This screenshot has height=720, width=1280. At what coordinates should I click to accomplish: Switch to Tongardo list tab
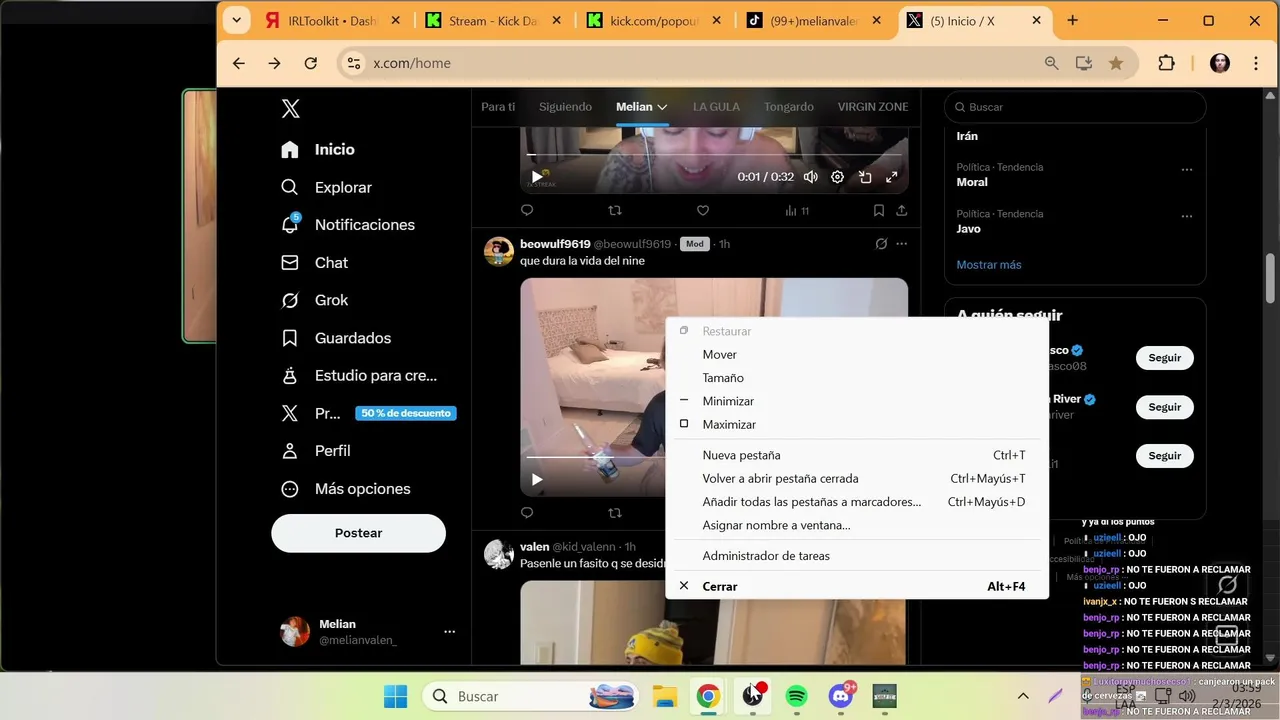click(x=789, y=107)
